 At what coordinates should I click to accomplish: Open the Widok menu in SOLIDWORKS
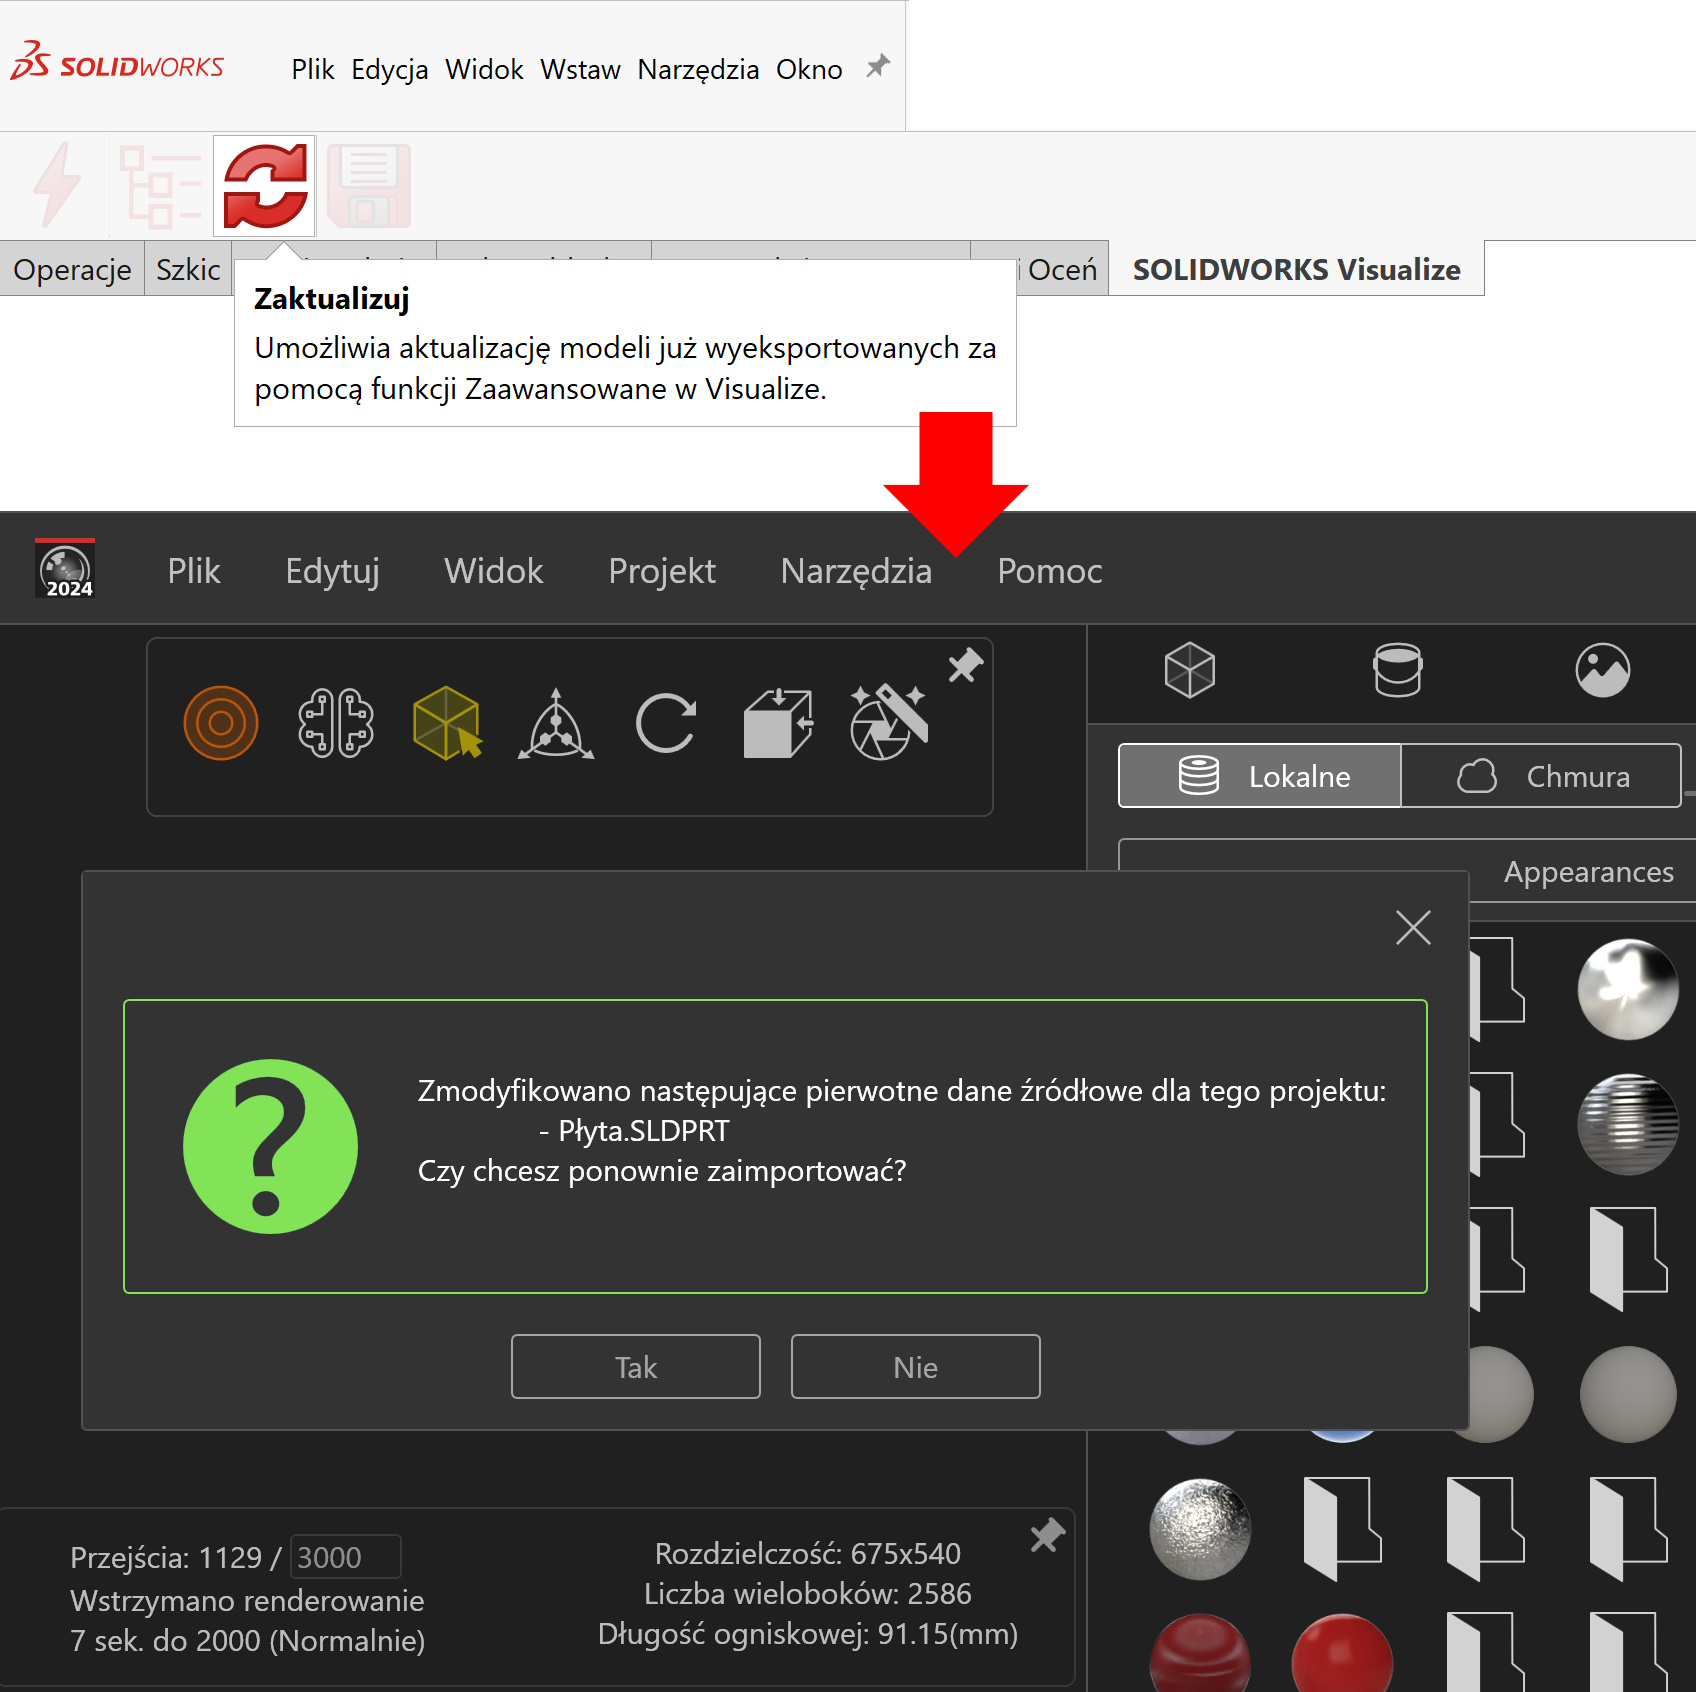(x=484, y=69)
